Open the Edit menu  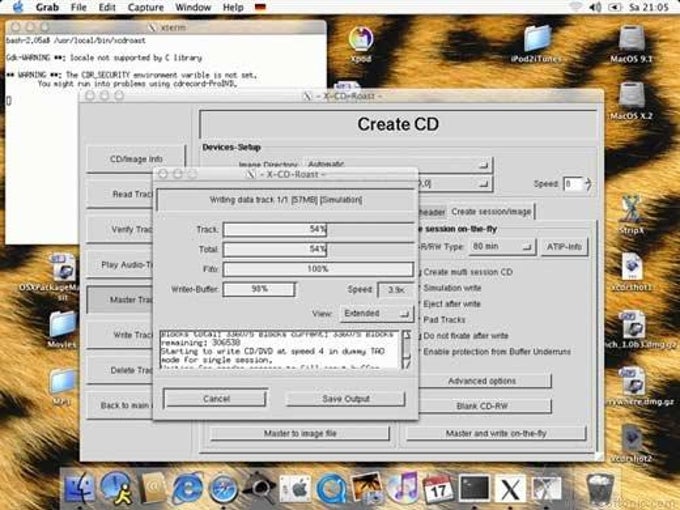pos(107,7)
